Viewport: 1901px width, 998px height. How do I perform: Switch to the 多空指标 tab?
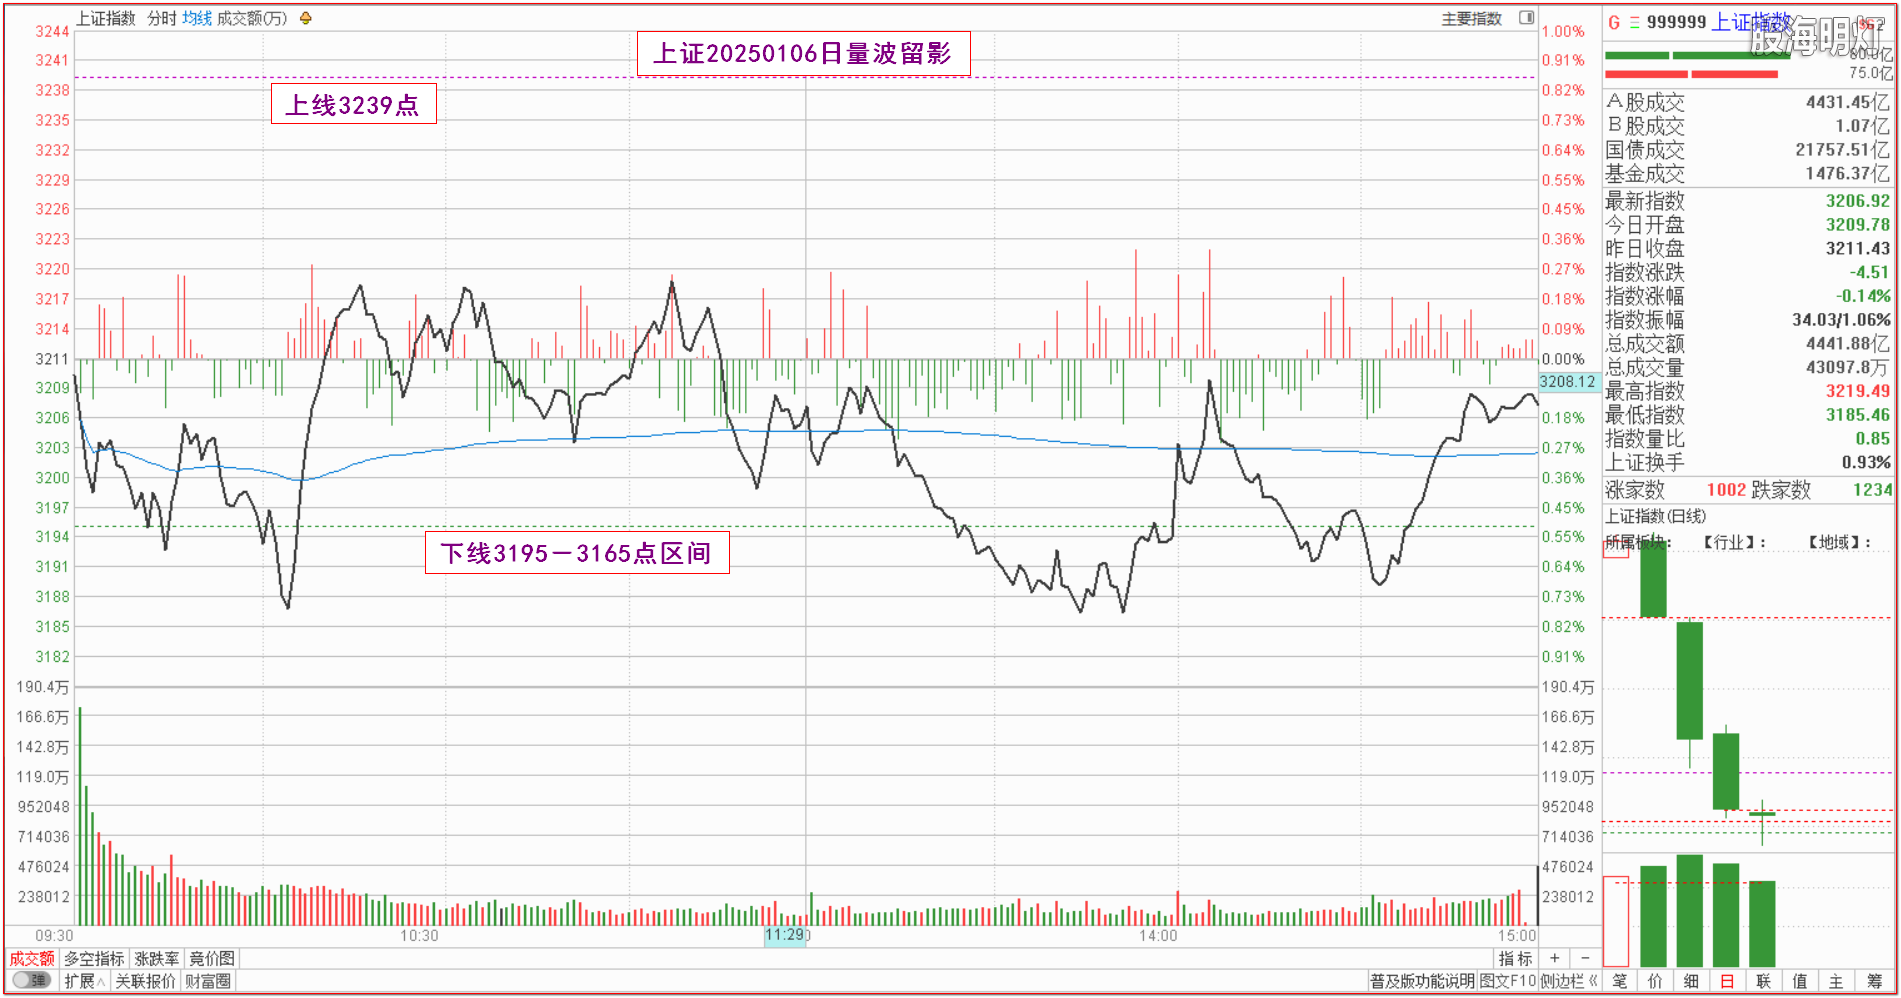coord(94,958)
